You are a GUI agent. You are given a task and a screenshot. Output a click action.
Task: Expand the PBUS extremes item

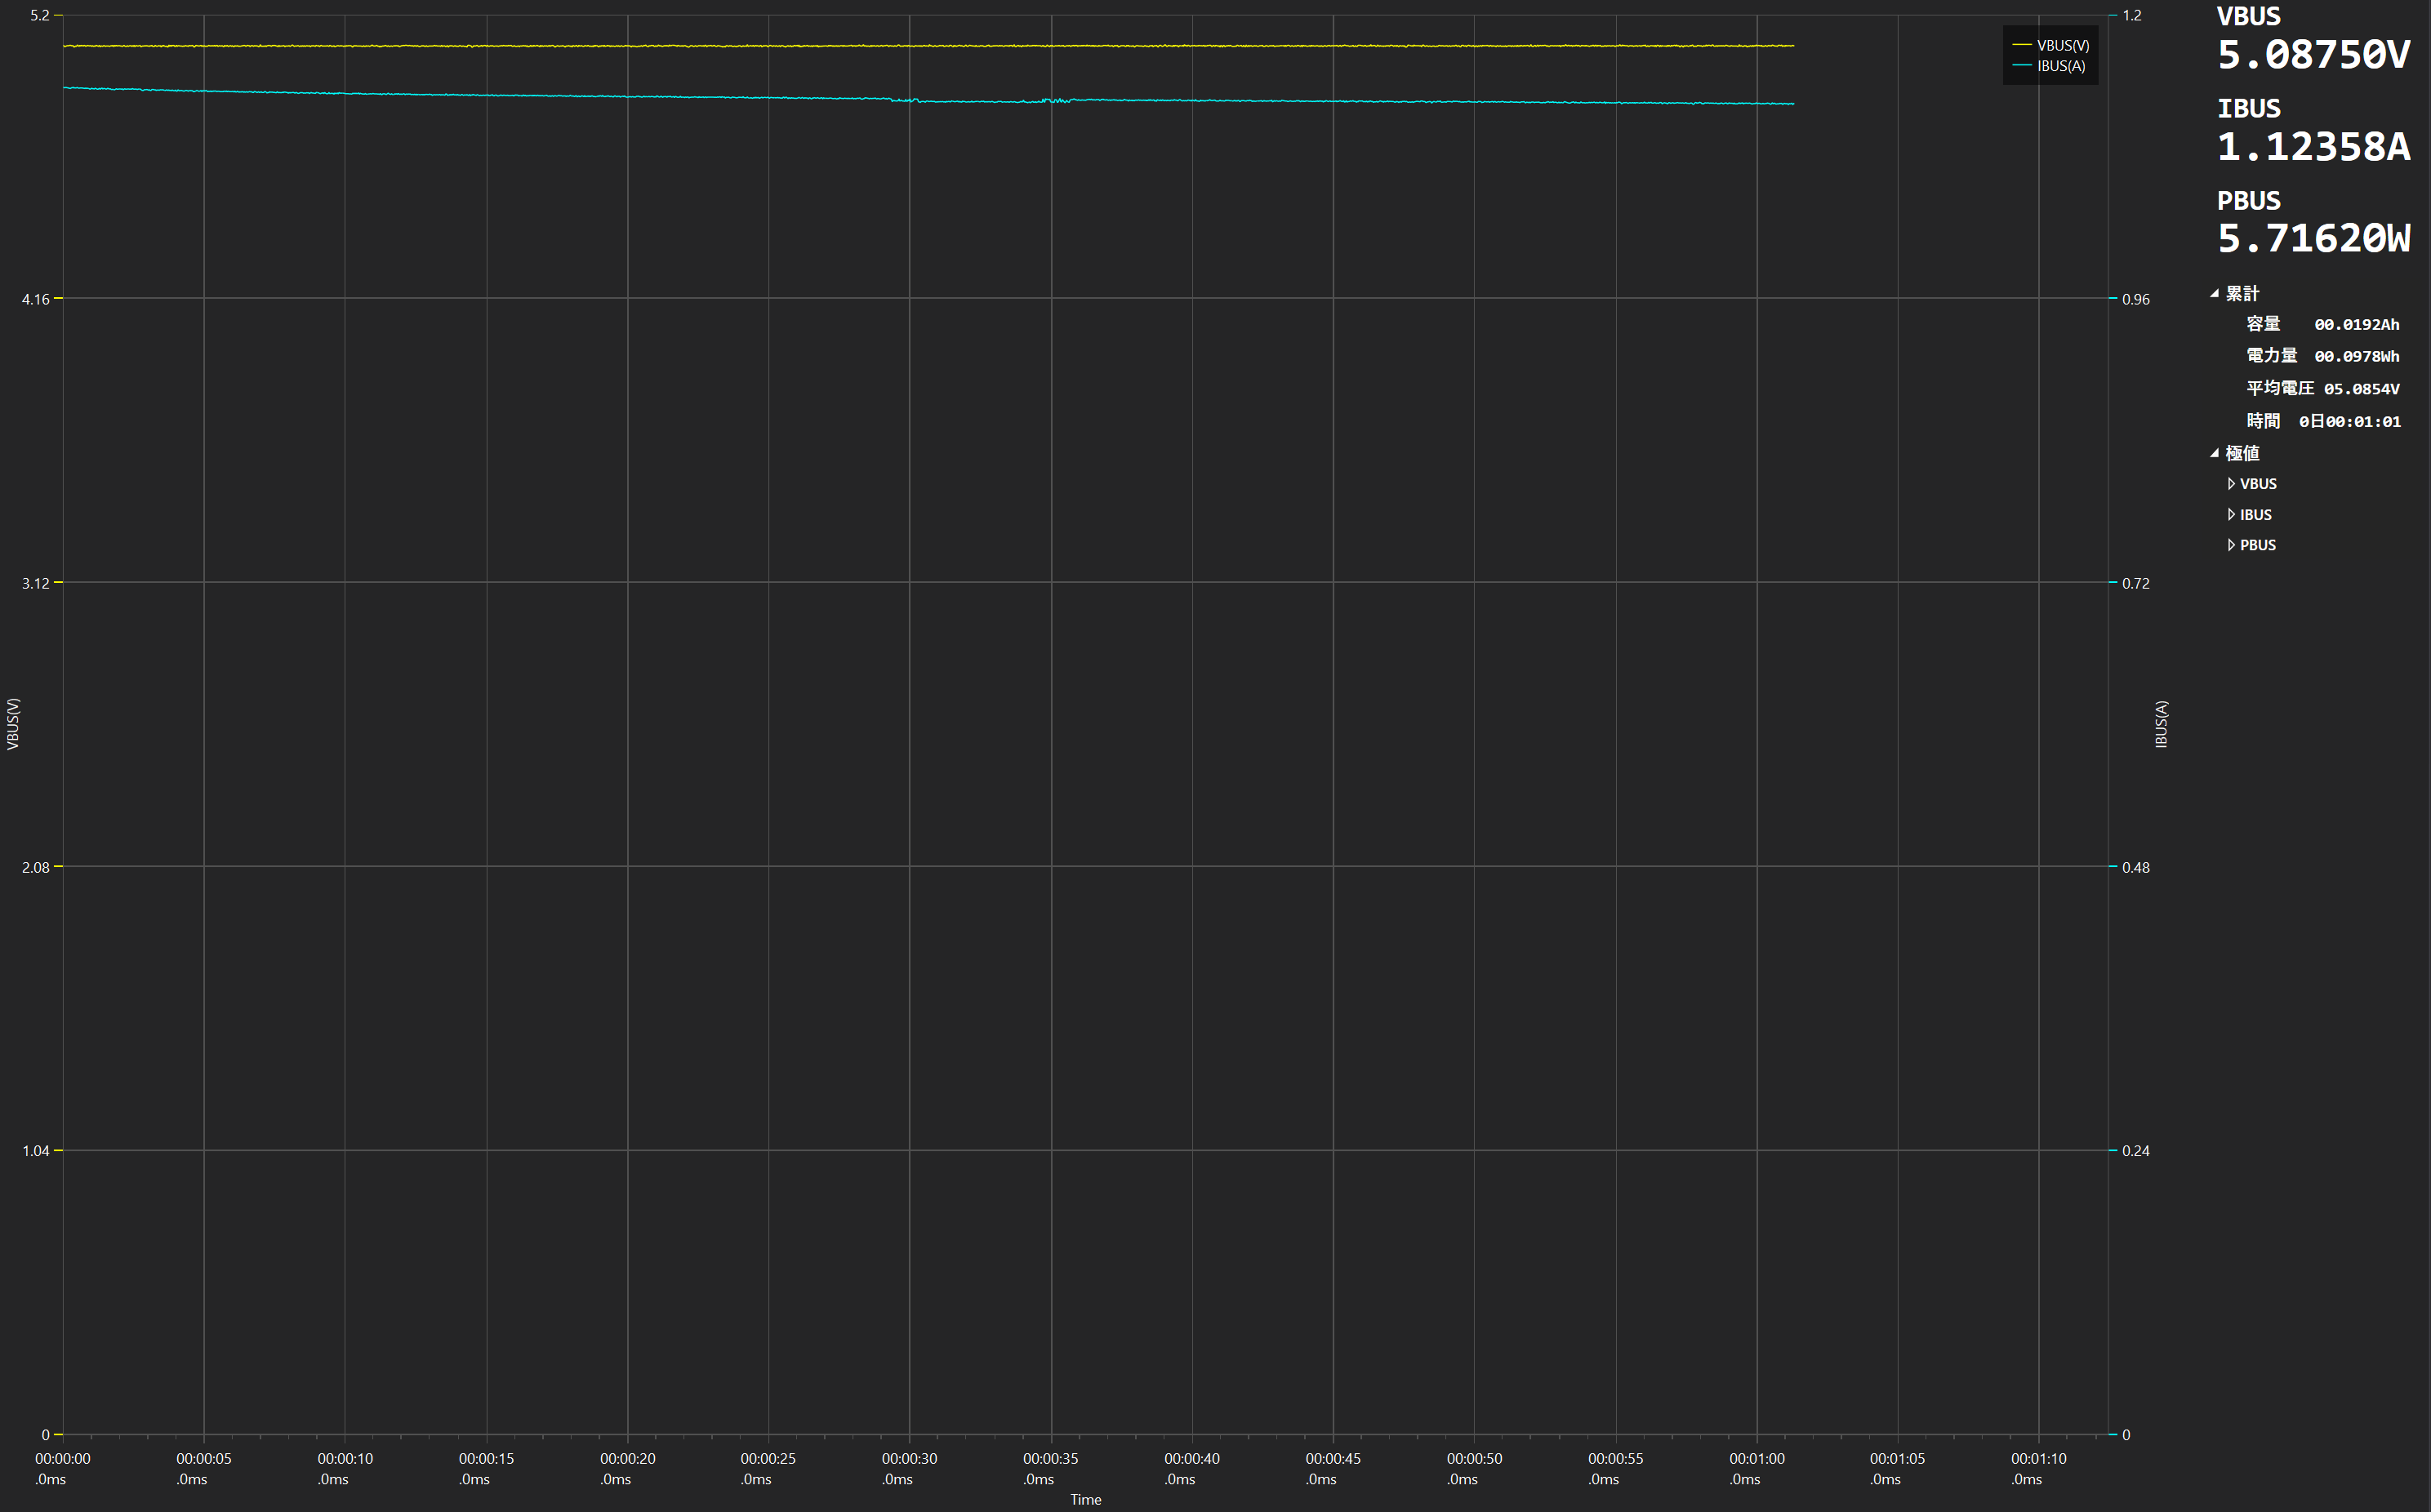click(2231, 545)
